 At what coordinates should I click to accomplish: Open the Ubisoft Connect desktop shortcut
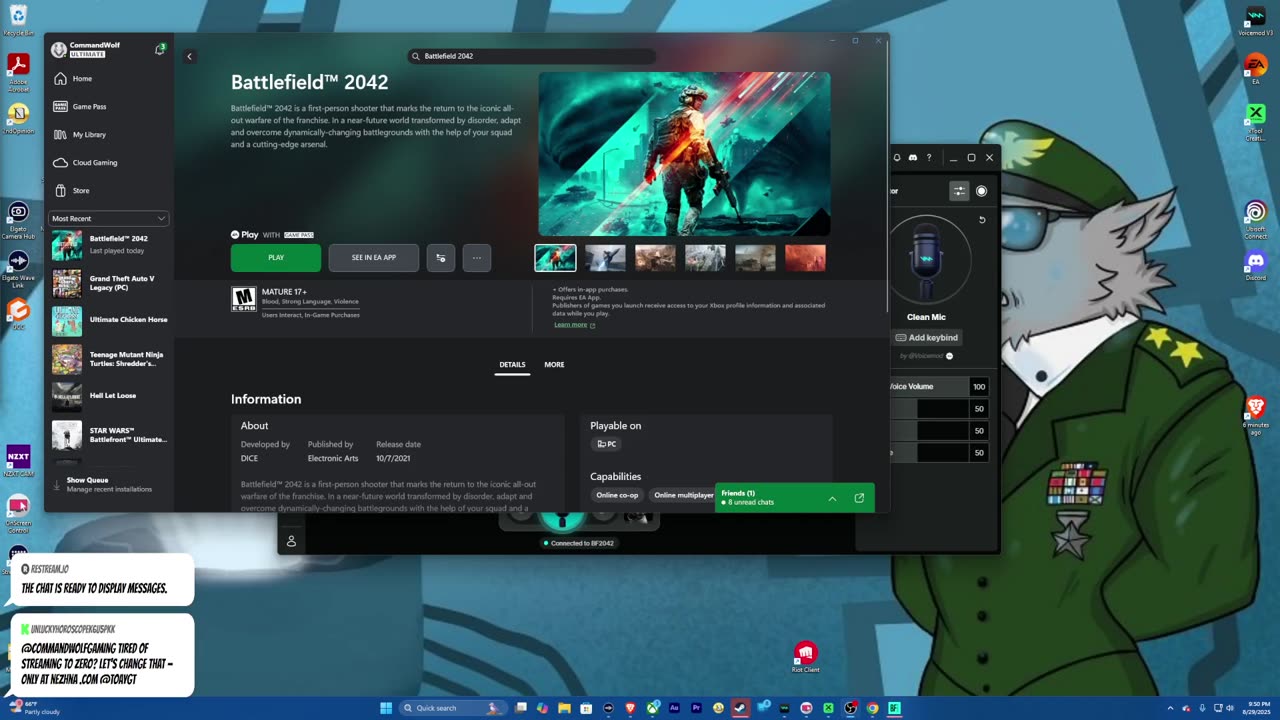[x=1255, y=219]
